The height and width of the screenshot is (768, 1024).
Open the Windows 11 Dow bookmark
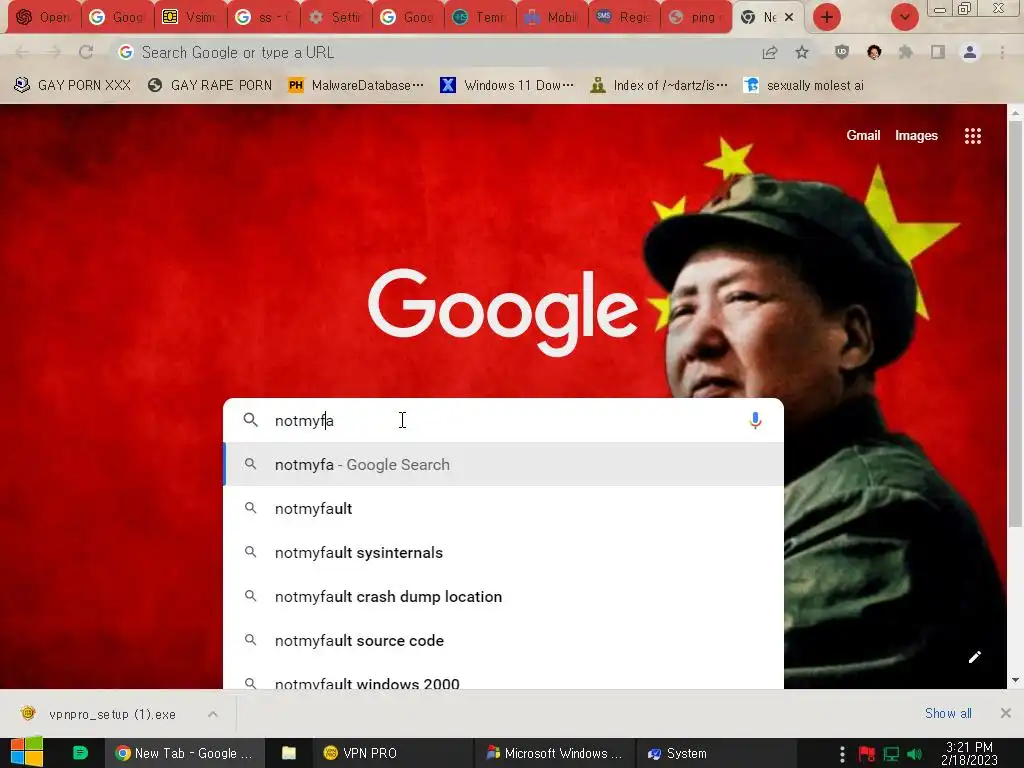[507, 86]
